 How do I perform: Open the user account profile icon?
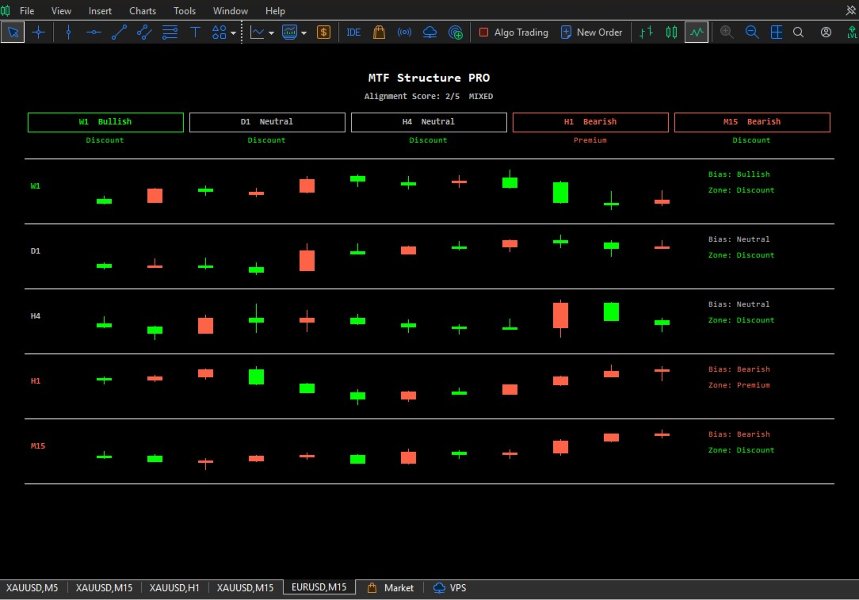(826, 32)
